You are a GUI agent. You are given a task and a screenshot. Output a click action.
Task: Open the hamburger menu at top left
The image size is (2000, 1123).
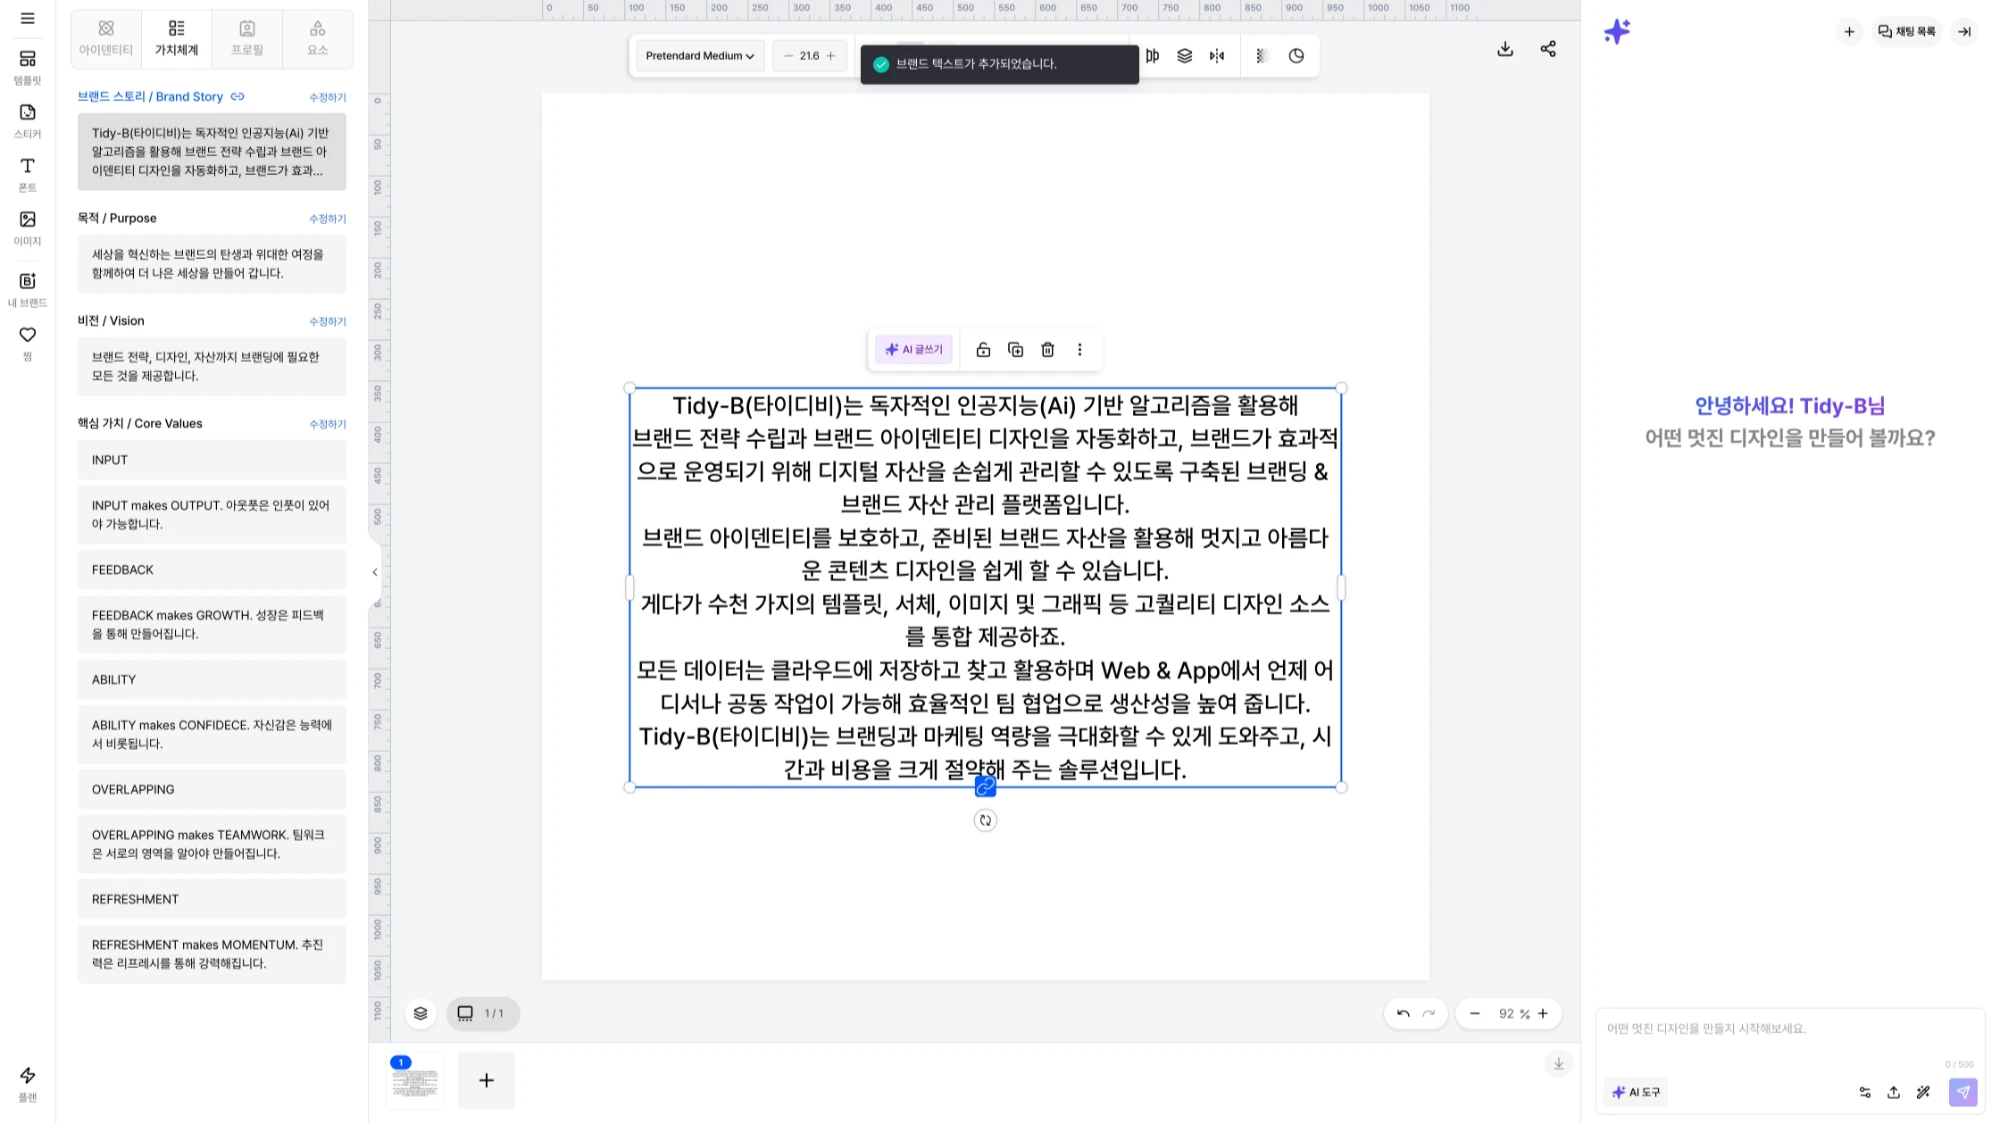pos(27,18)
